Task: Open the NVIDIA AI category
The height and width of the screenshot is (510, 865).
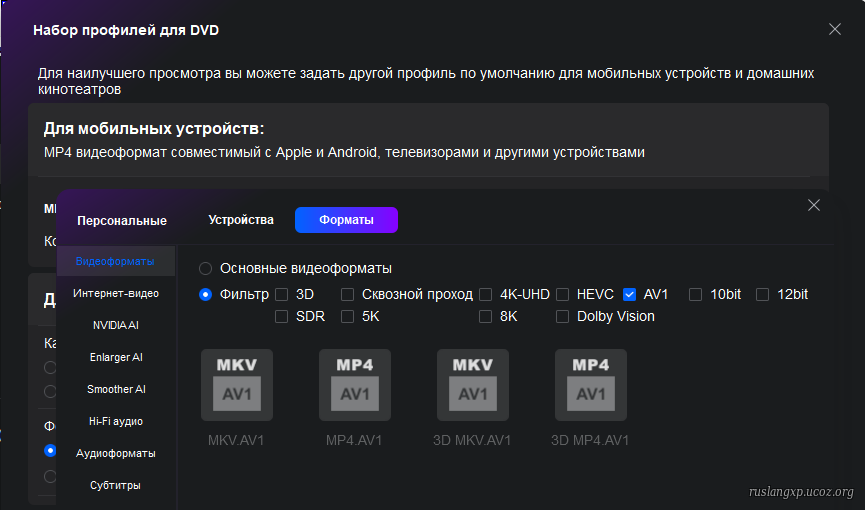Action: [x=116, y=325]
